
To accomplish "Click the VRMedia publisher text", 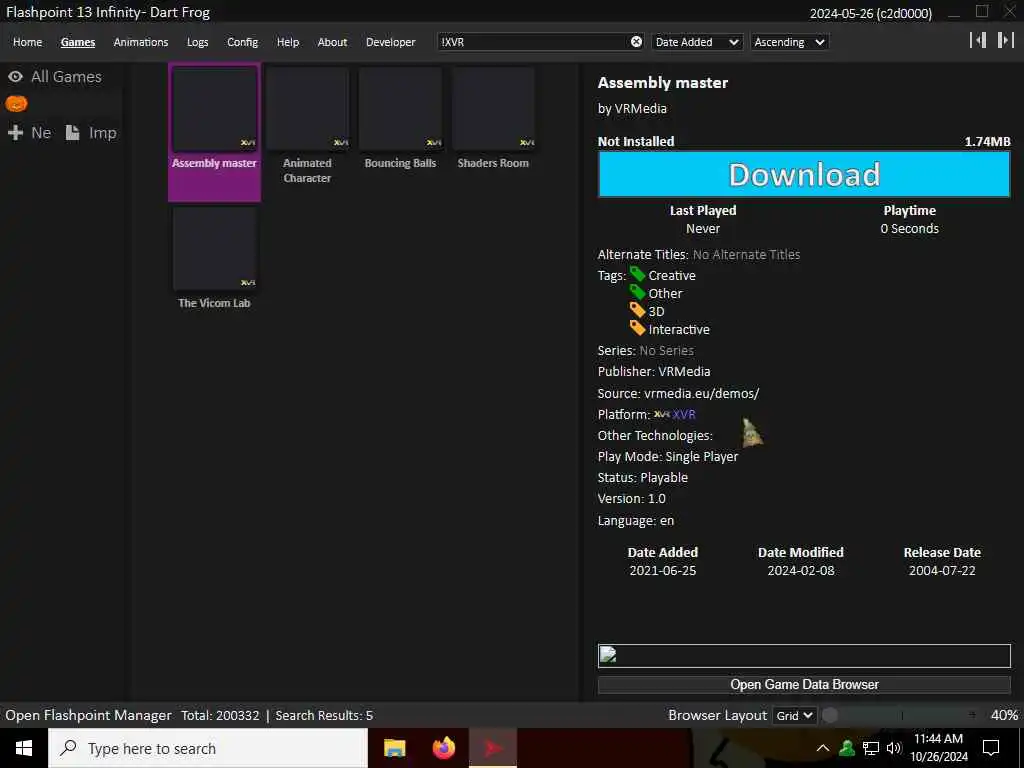I will [x=684, y=371].
